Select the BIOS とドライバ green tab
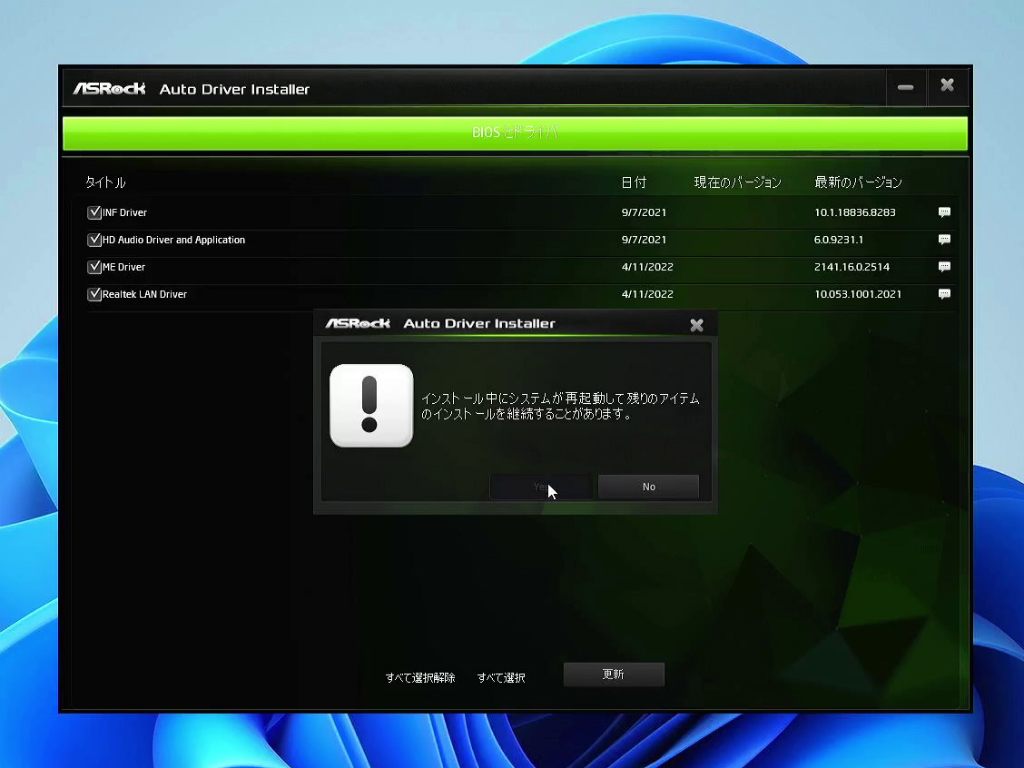 coord(515,133)
